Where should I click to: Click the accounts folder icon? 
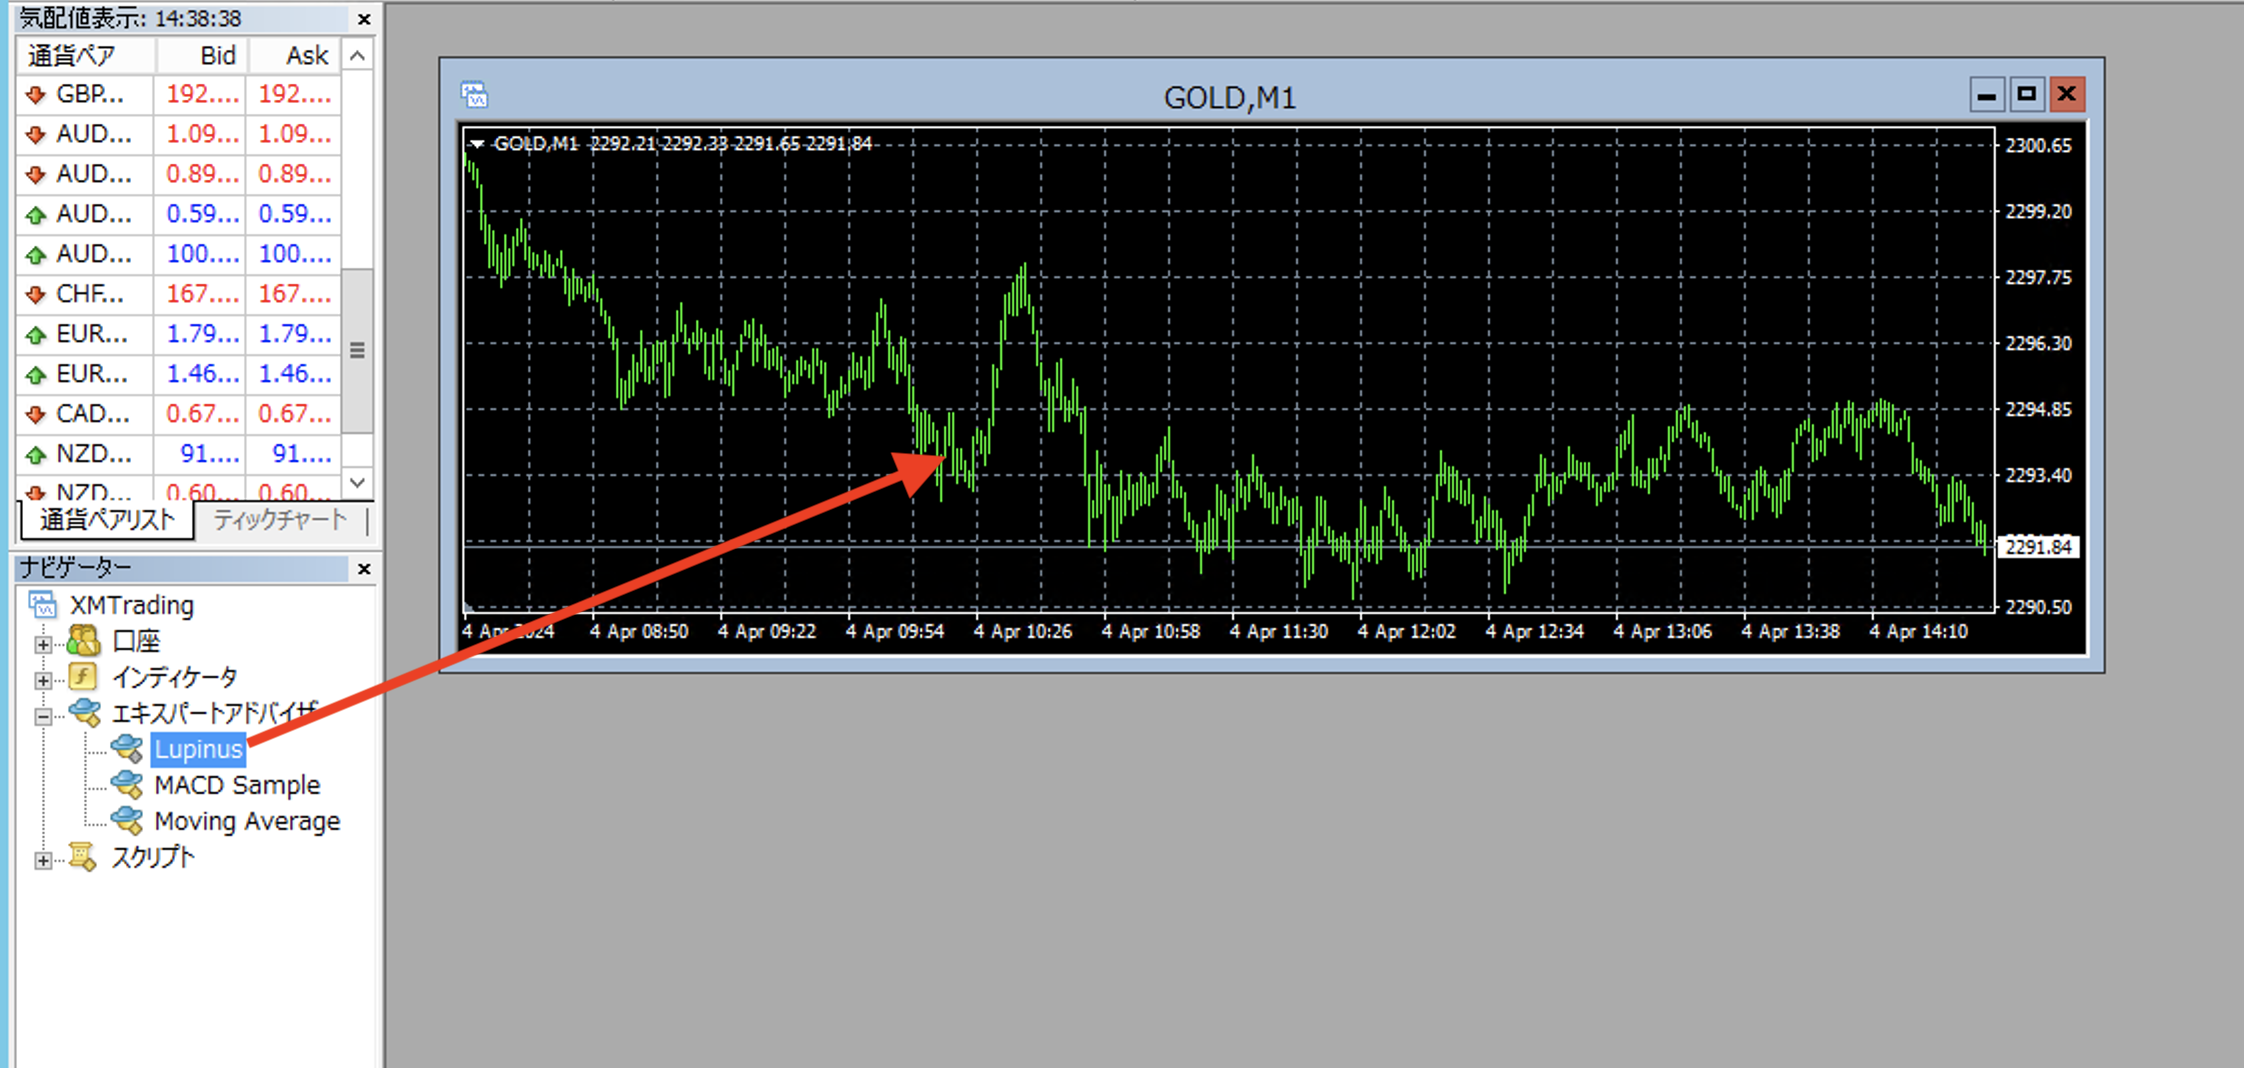(83, 641)
